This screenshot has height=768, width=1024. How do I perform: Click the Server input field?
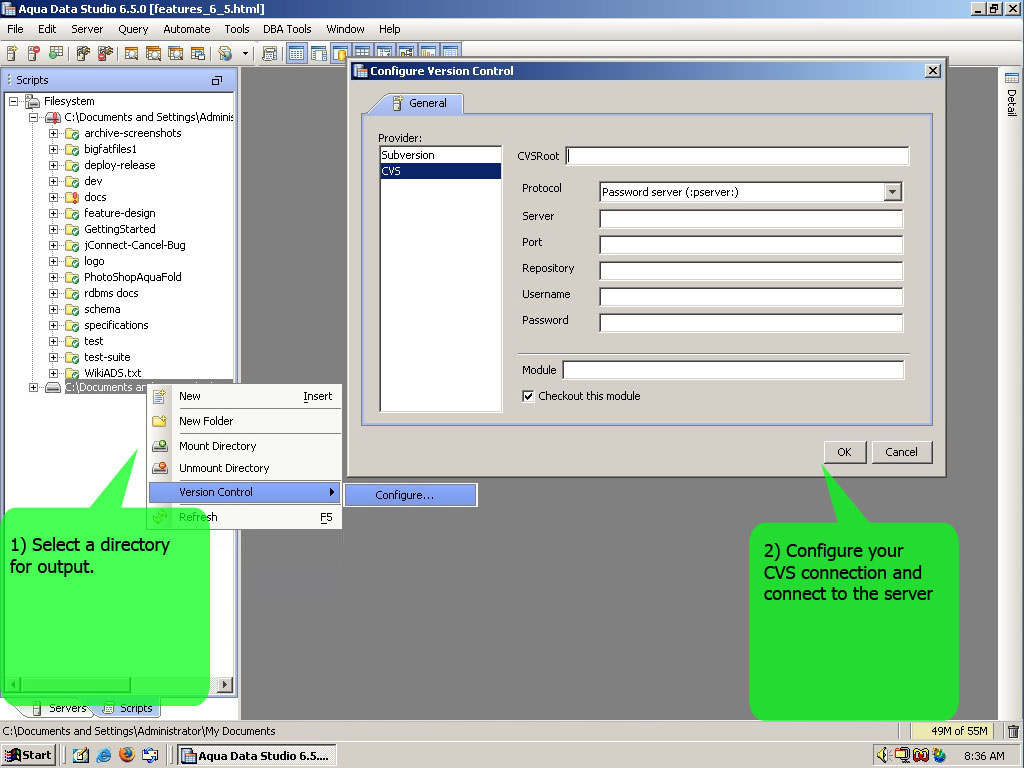pyautogui.click(x=751, y=219)
